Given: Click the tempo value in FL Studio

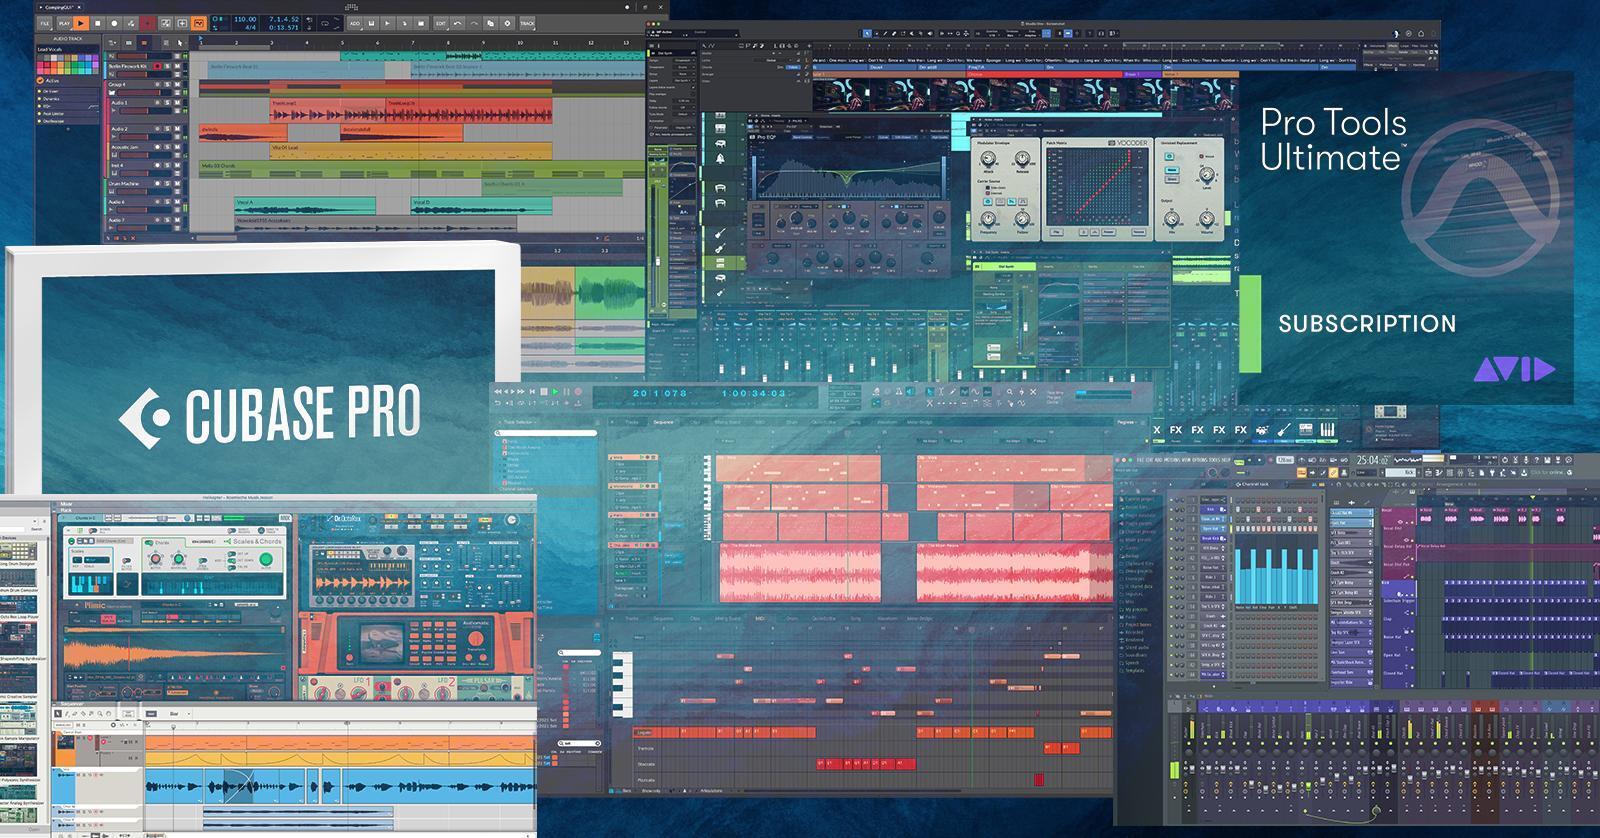Looking at the screenshot, I should point(1285,460).
